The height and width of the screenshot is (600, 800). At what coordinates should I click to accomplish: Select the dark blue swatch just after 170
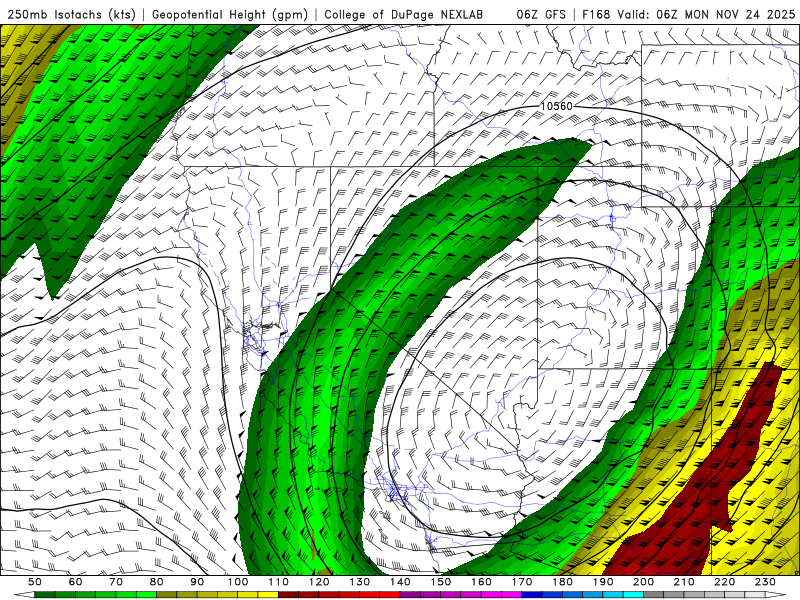pos(532,594)
